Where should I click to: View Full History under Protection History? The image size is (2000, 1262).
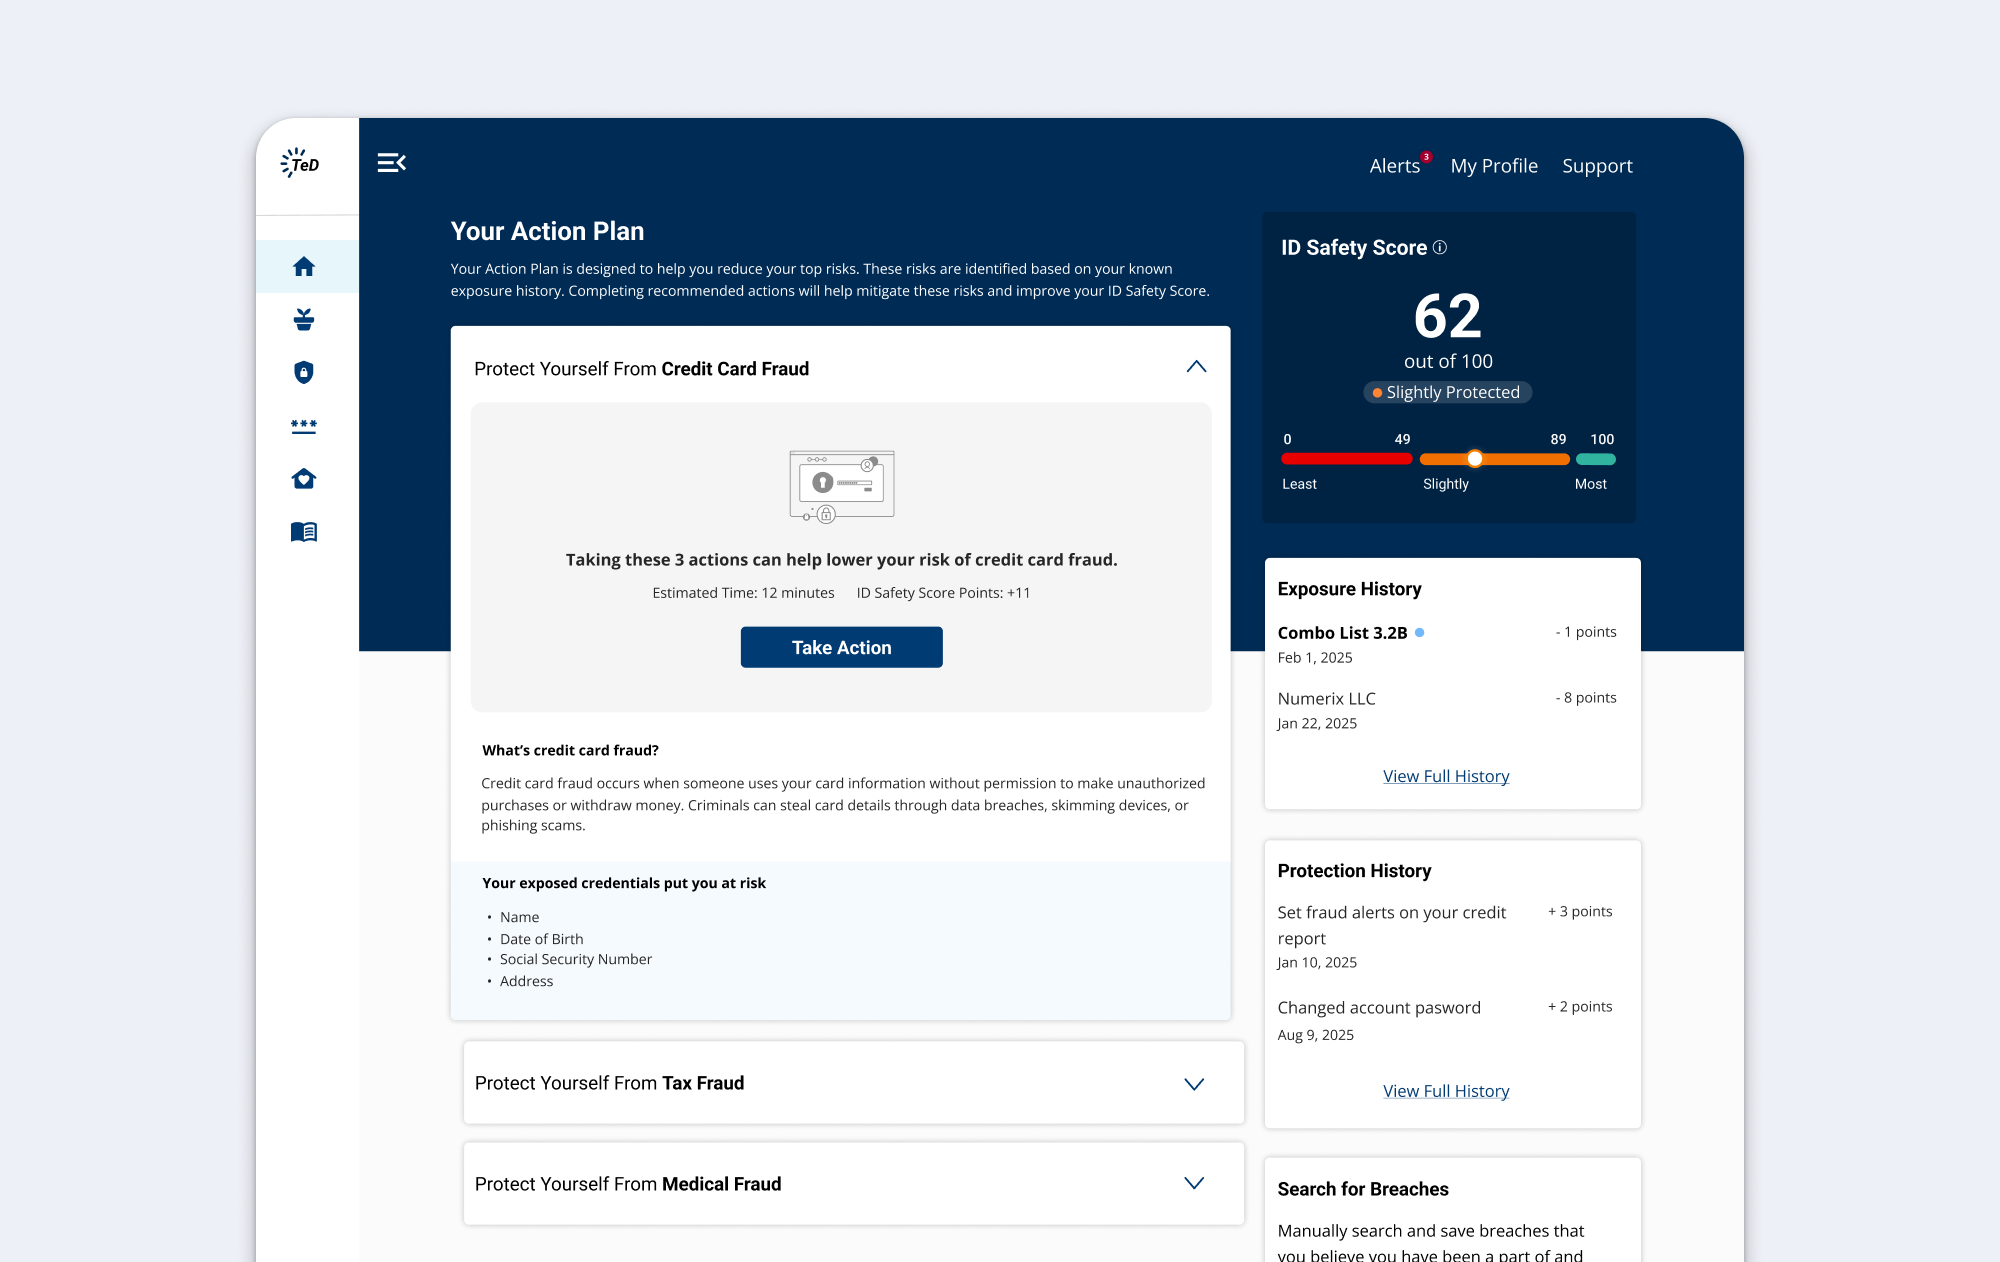1446,1091
